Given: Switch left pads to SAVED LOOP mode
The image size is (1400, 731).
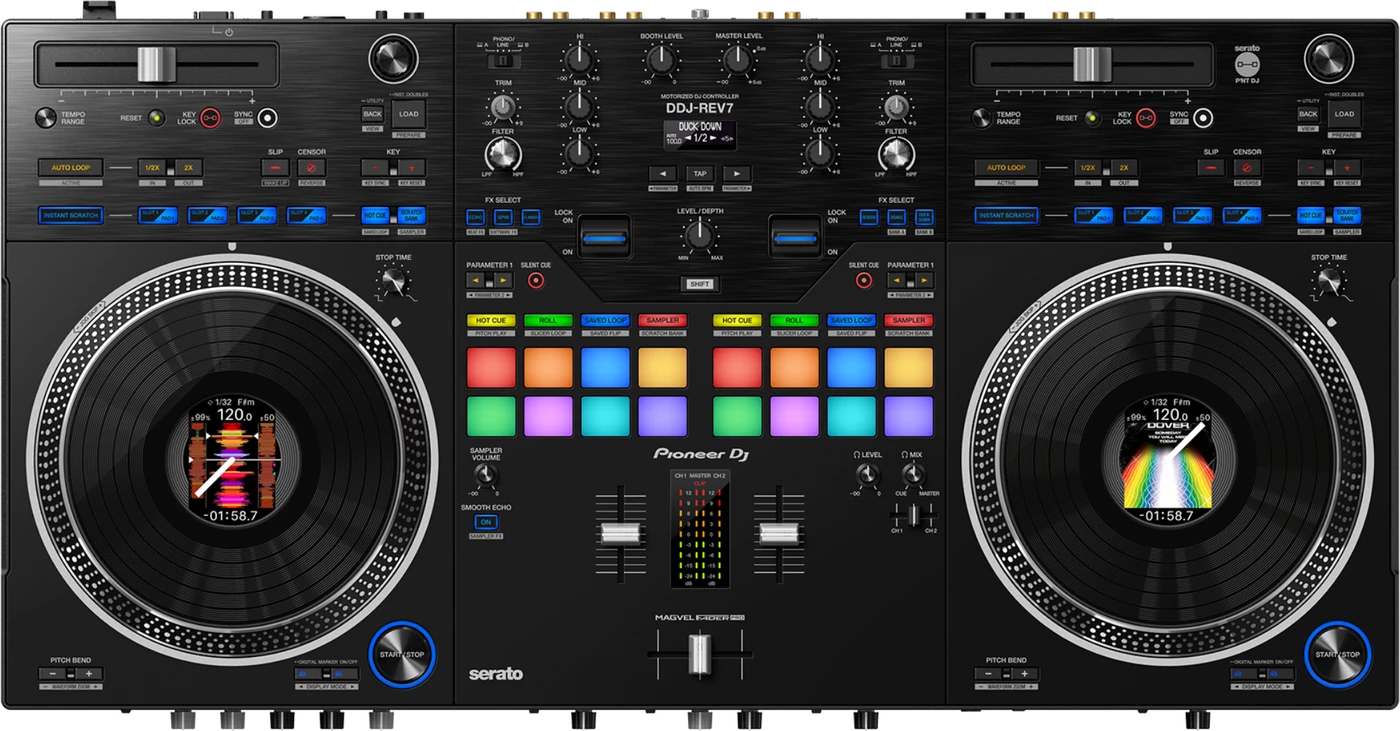Looking at the screenshot, I should (x=605, y=321).
